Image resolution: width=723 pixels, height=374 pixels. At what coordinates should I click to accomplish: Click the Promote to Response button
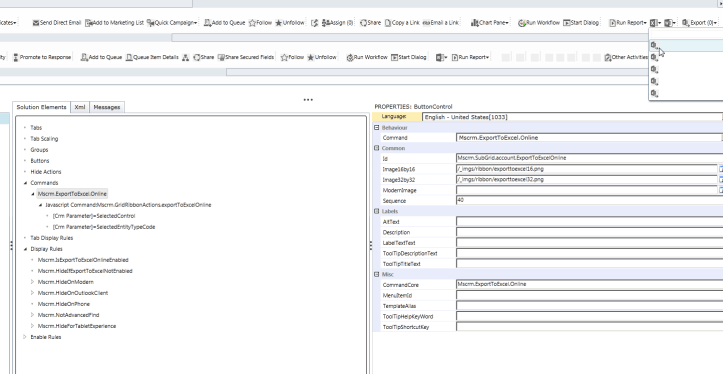tap(42, 57)
